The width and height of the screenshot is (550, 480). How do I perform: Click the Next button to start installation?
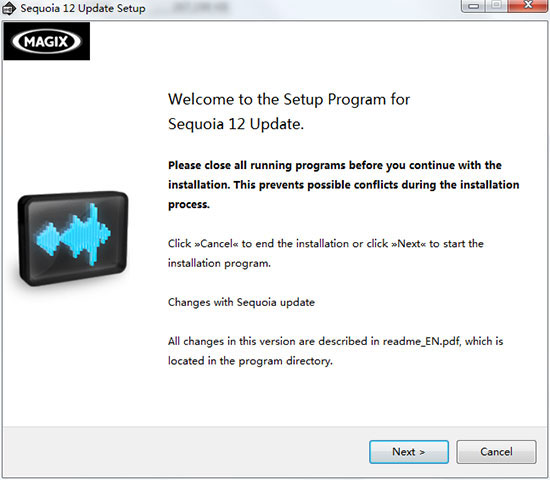pyautogui.click(x=409, y=452)
